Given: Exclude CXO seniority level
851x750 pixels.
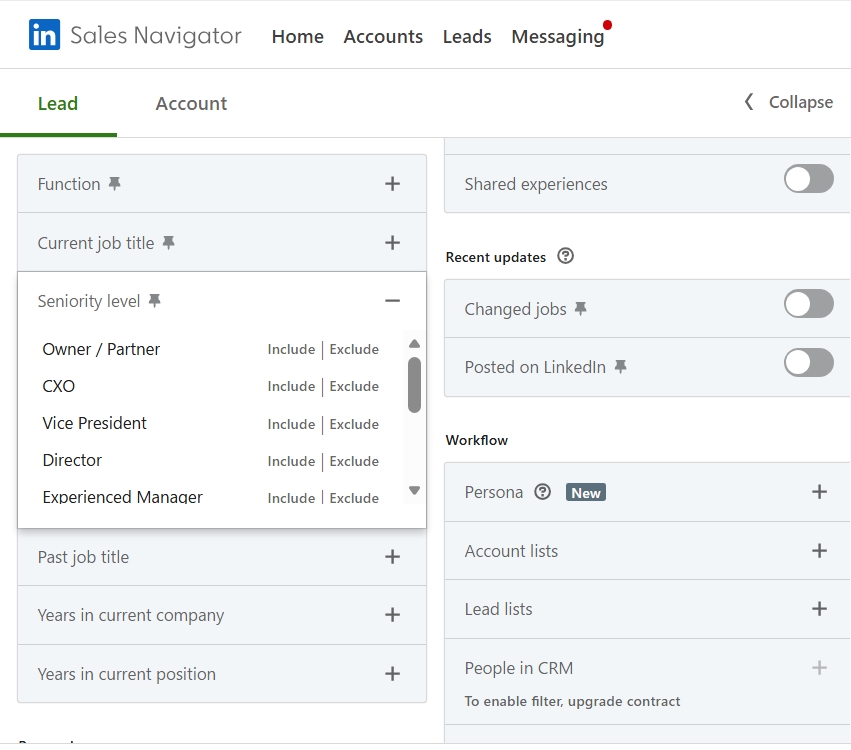Looking at the screenshot, I should pos(354,387).
